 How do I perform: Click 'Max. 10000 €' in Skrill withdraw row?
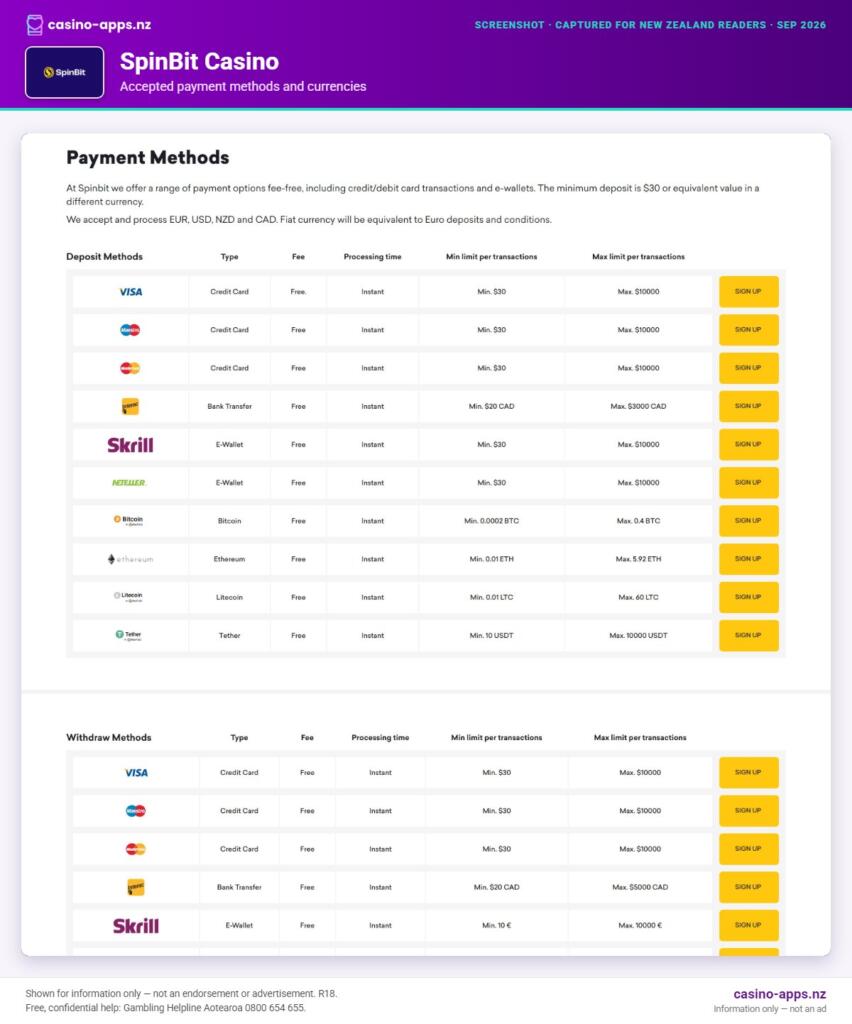640,925
